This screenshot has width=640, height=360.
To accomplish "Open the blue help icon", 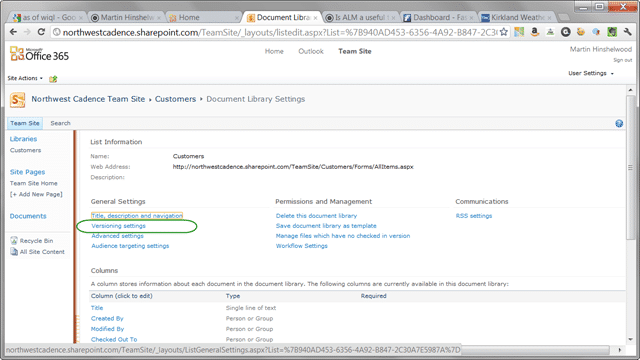I will tap(619, 124).
